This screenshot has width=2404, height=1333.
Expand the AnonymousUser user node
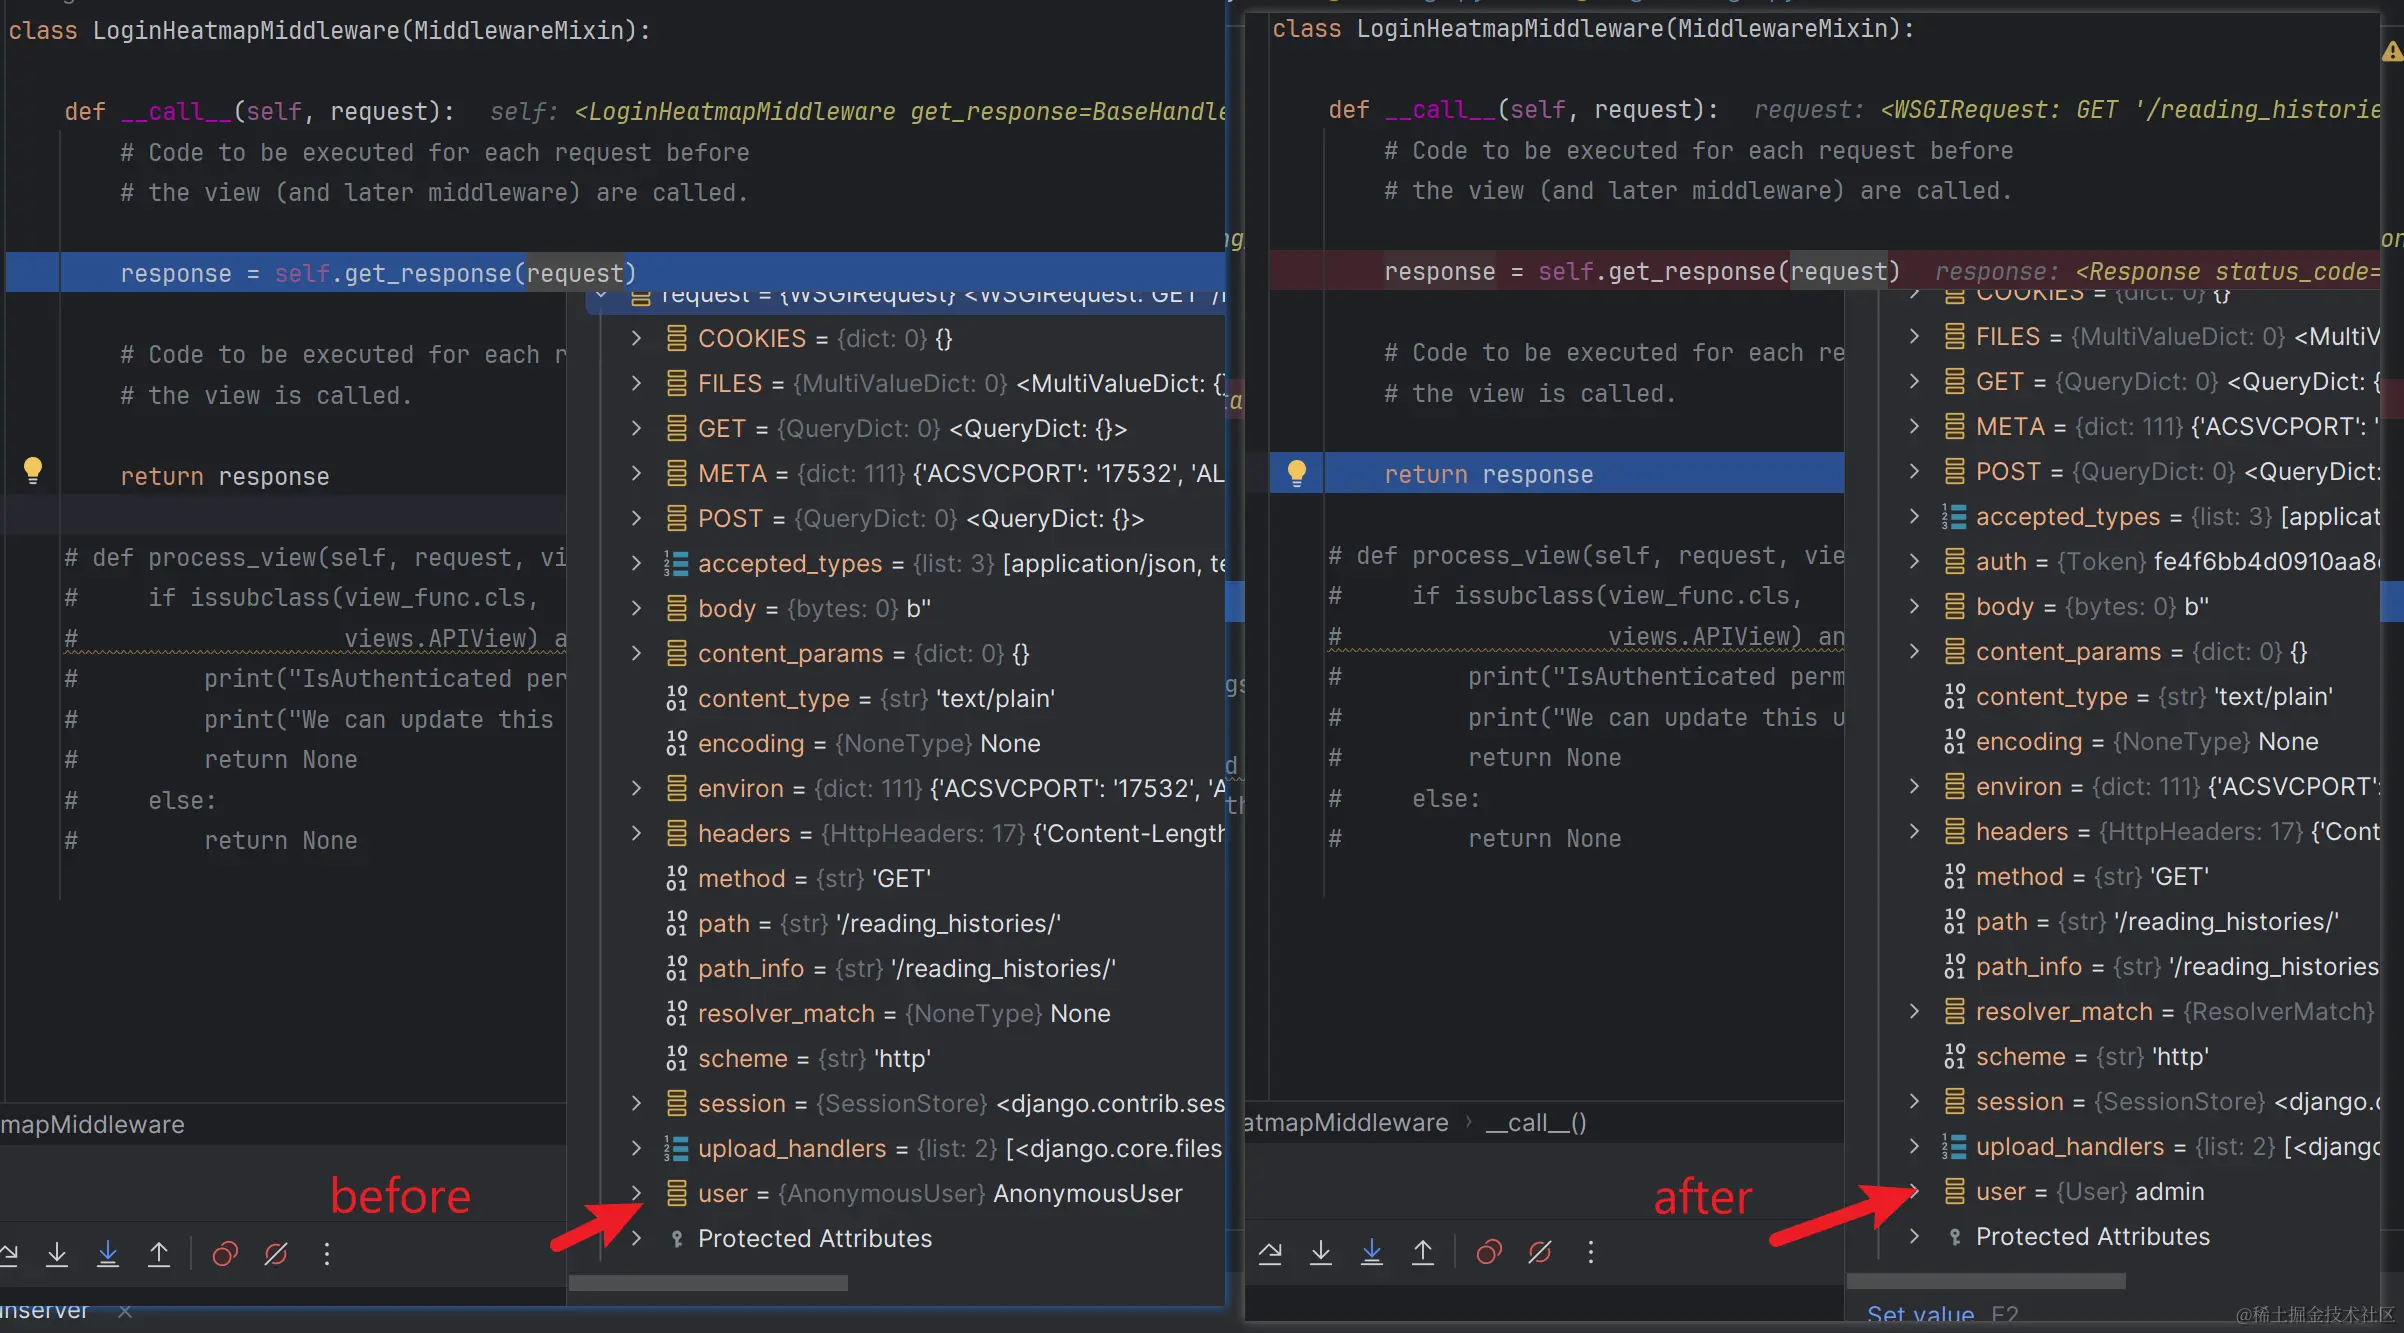[636, 1193]
